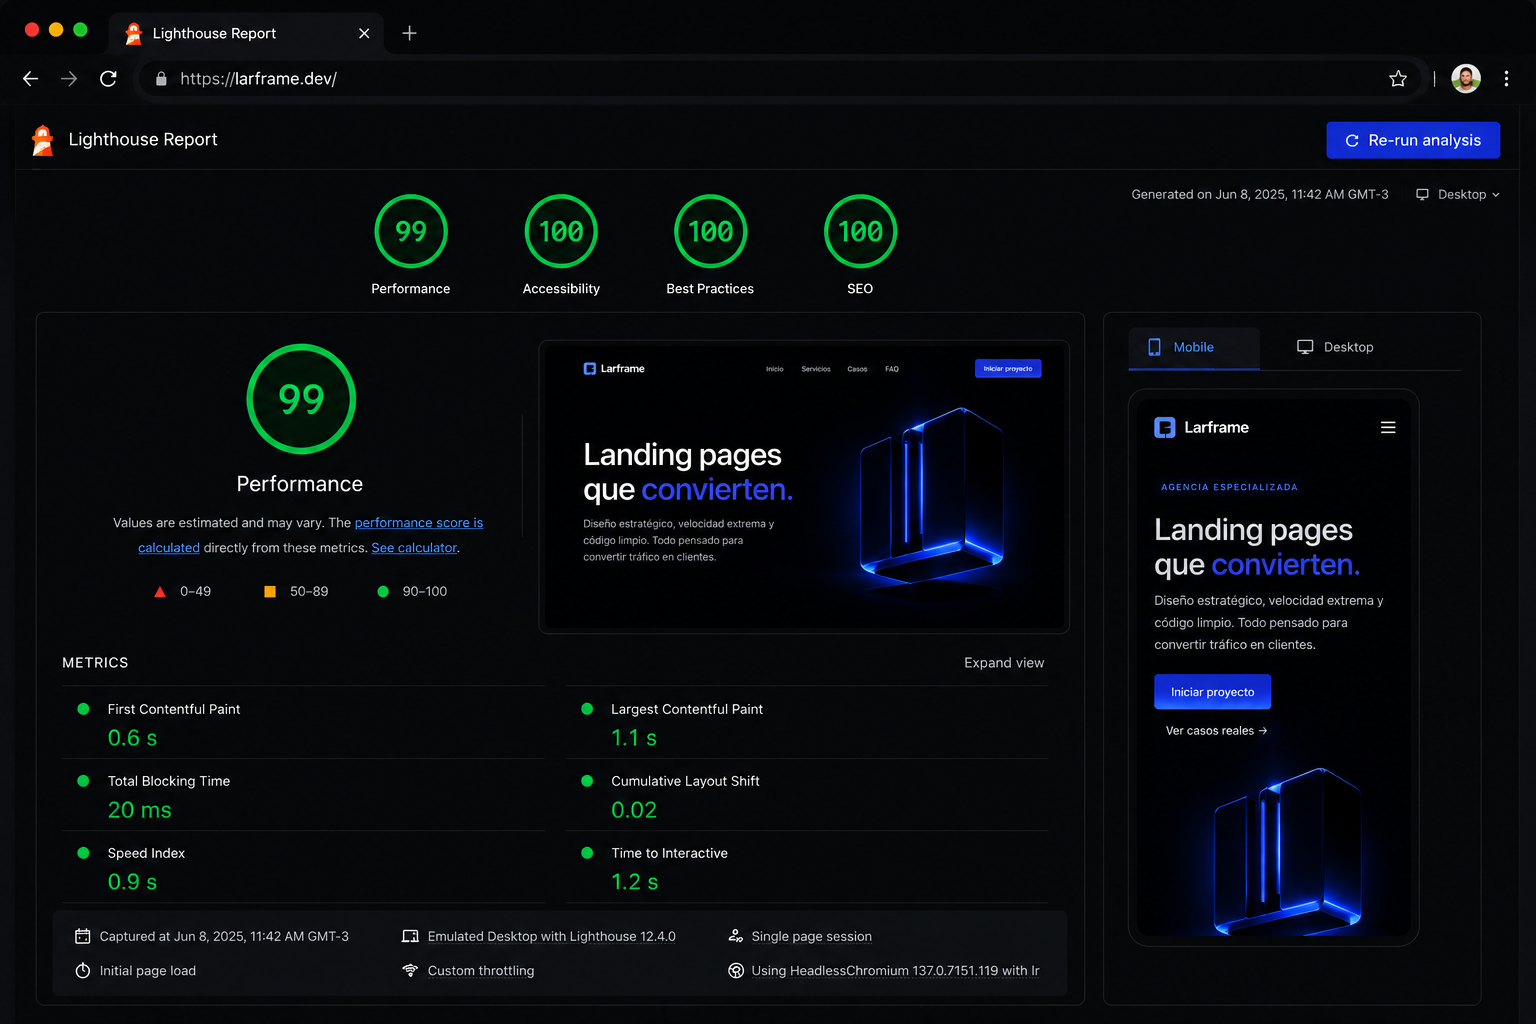Image resolution: width=1536 pixels, height=1024 pixels.
Task: Click Ver casos reales link in mobile preview
Action: tap(1216, 731)
